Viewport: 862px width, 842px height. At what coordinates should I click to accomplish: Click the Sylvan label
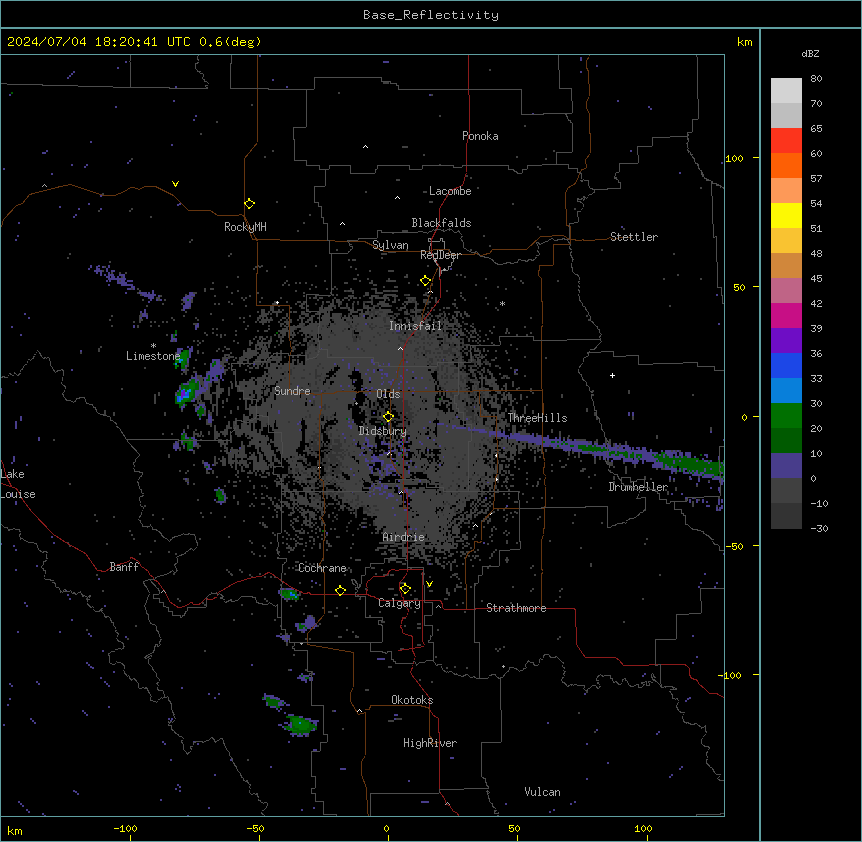point(390,245)
